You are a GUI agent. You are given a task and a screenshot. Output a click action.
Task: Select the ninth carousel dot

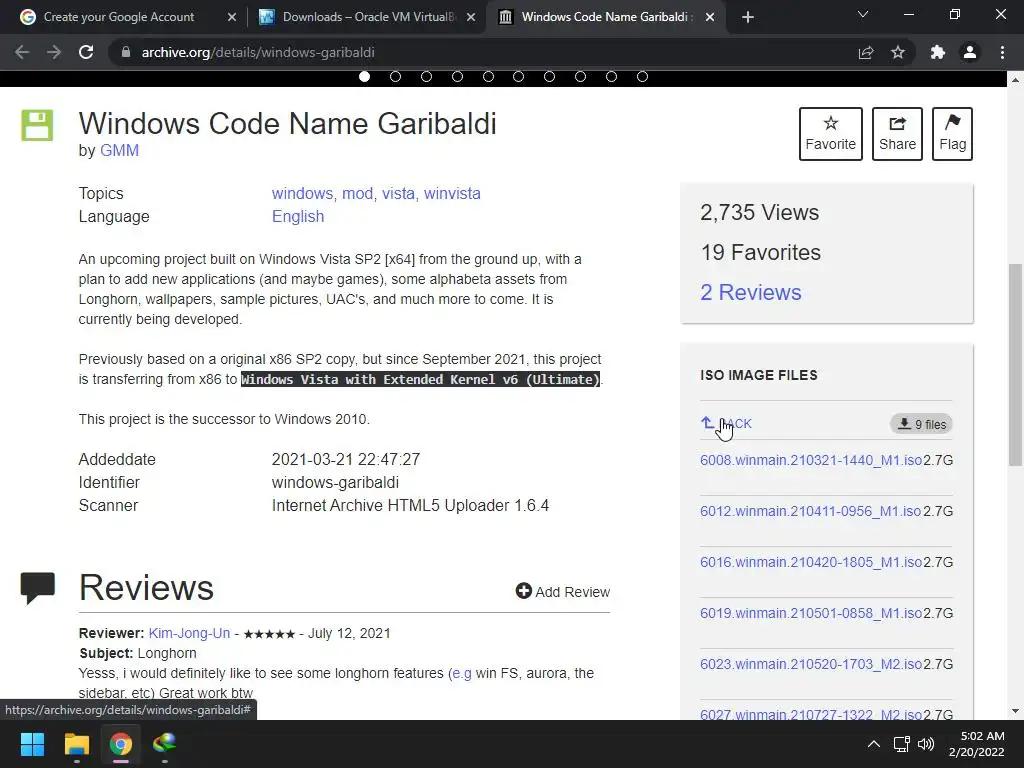tap(611, 76)
